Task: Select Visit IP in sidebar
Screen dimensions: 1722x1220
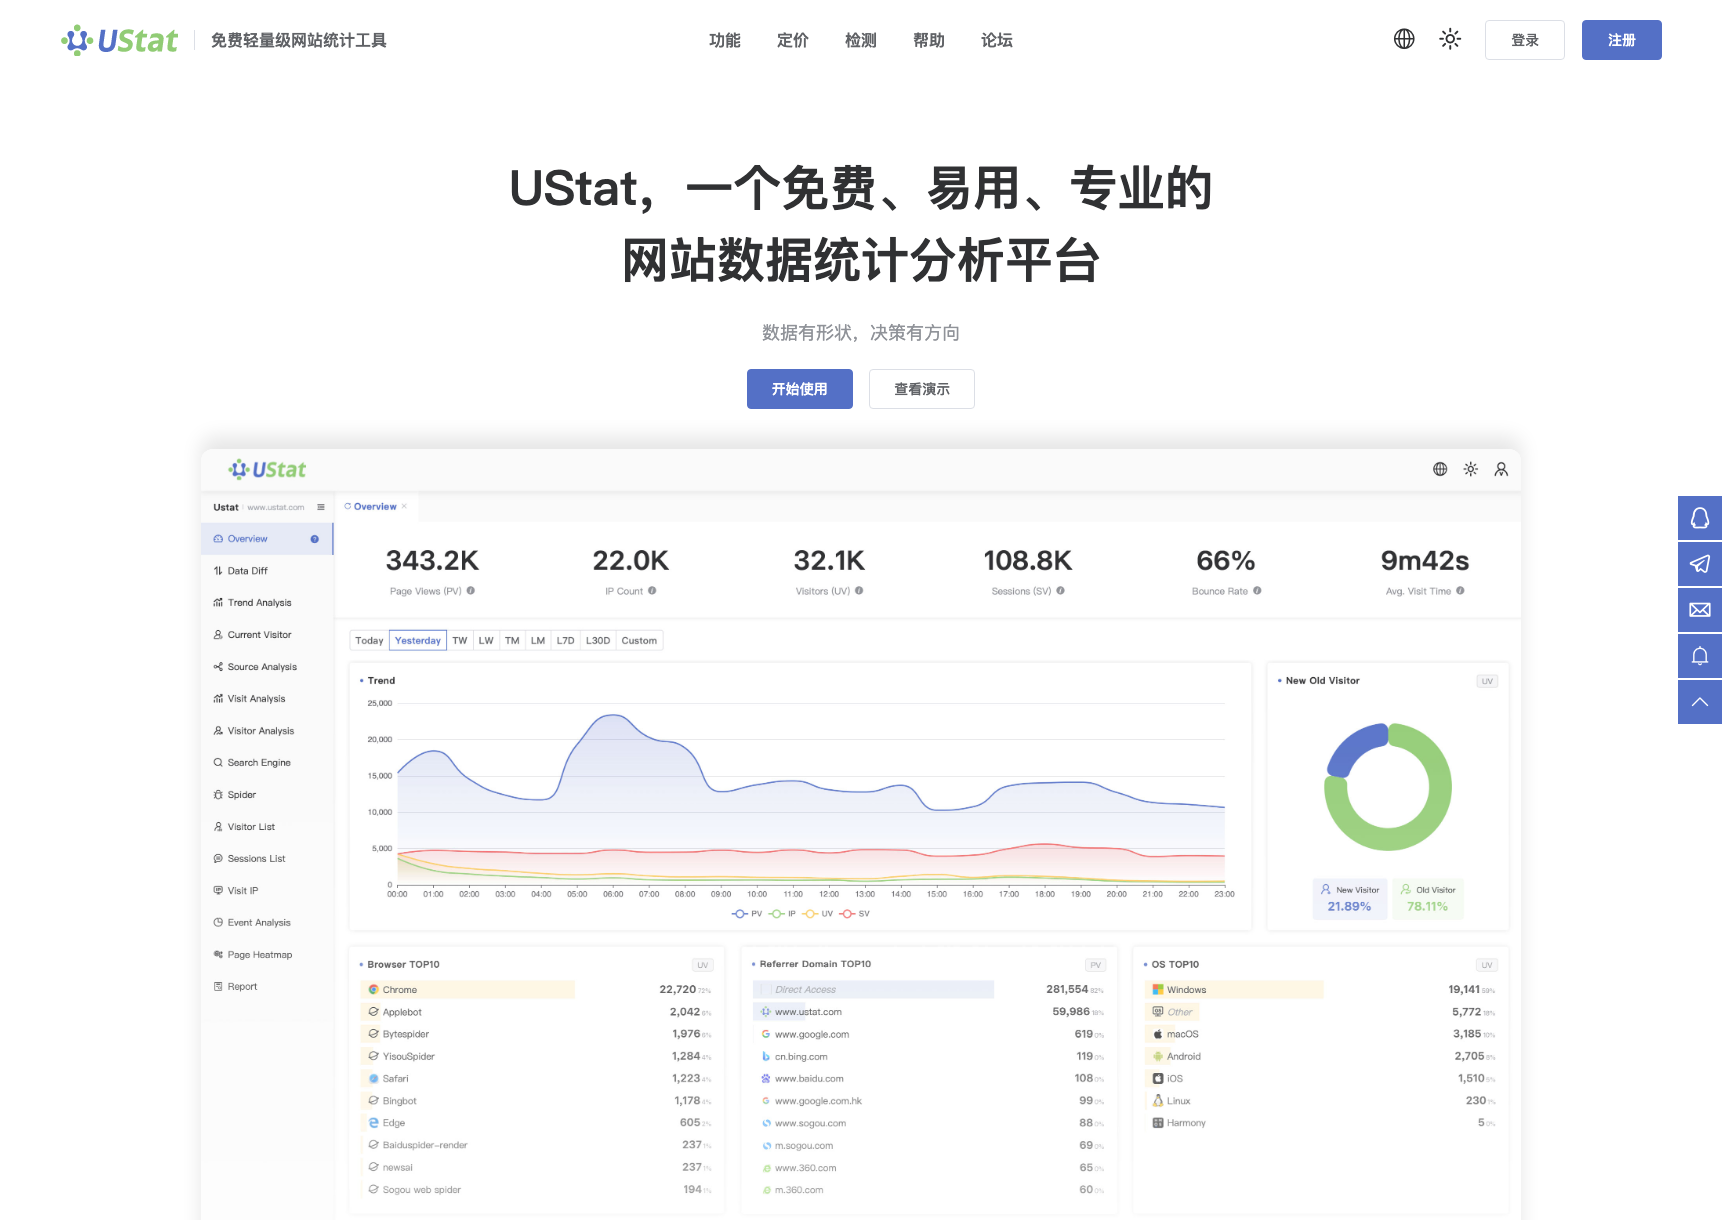Action: pyautogui.click(x=267, y=891)
